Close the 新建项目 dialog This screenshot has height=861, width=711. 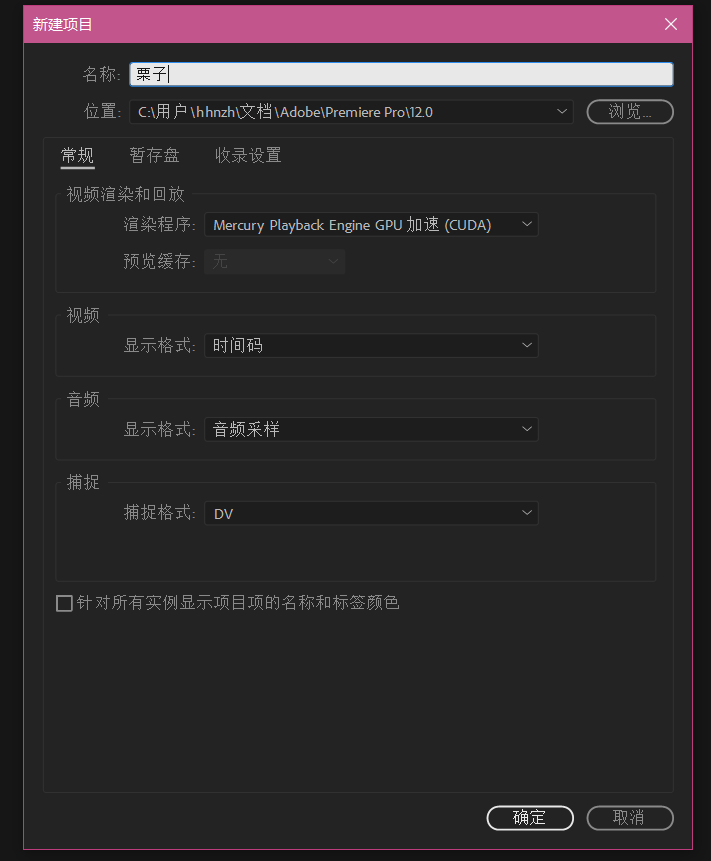click(670, 24)
